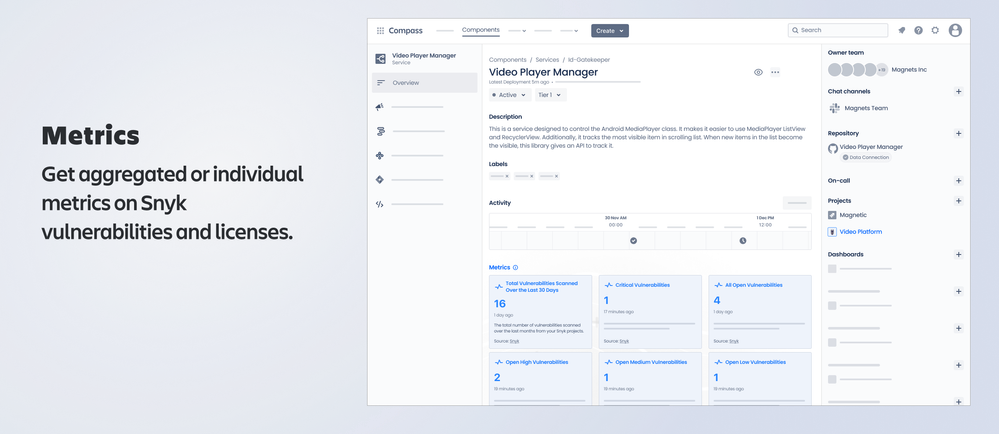Open the app switcher grid icon
999x434 pixels.
click(x=380, y=31)
